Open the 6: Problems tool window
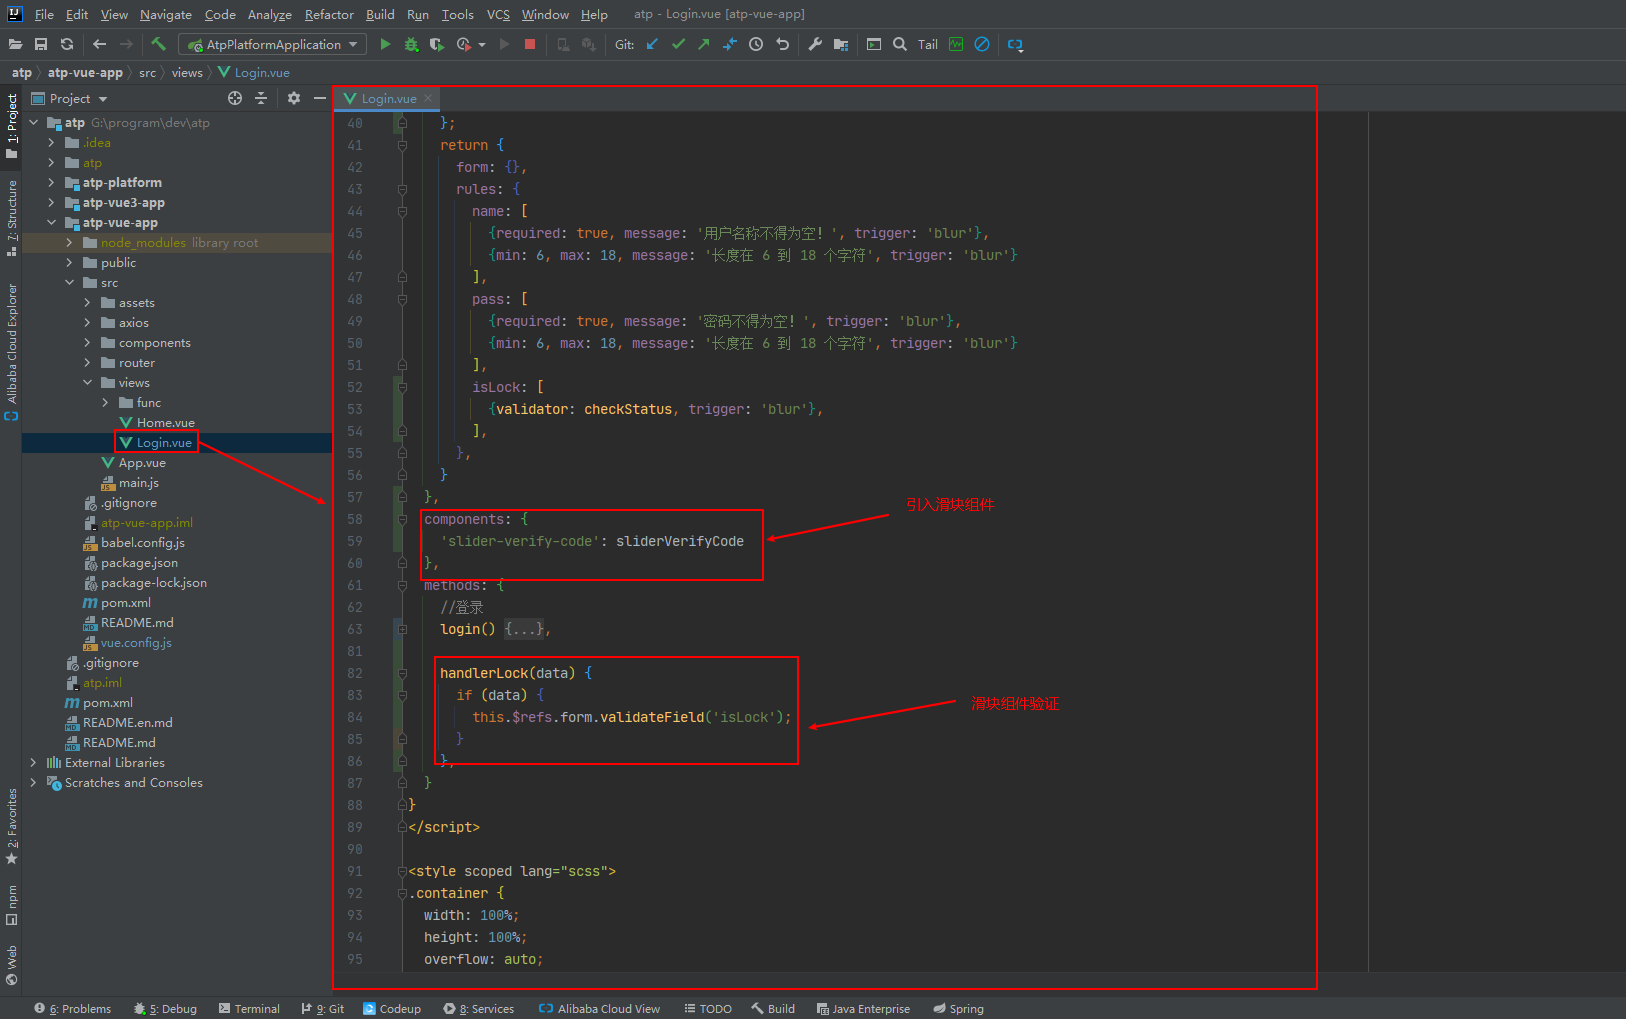This screenshot has height=1019, width=1626. [73, 1008]
